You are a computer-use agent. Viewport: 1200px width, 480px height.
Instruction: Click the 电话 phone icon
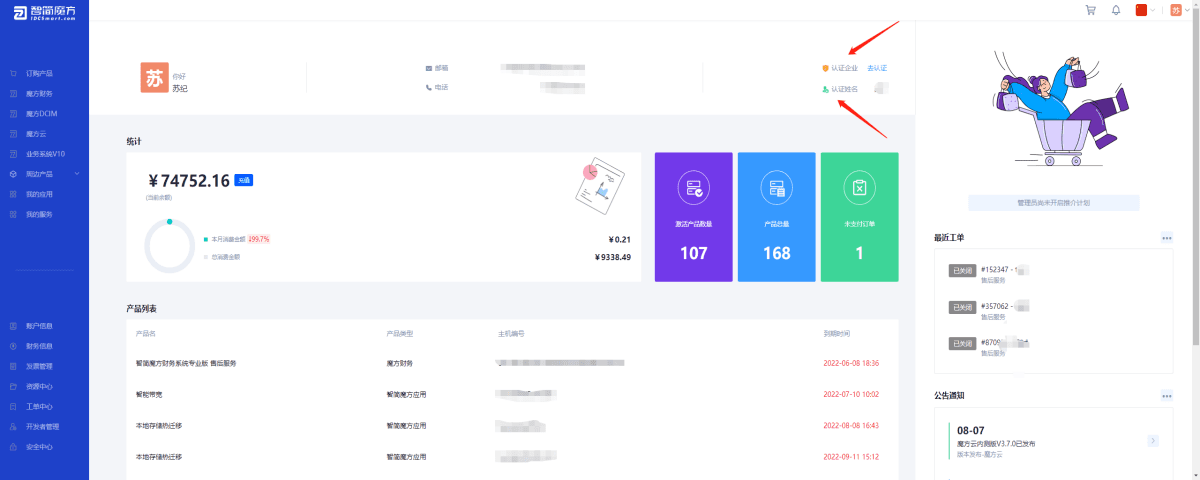(429, 87)
